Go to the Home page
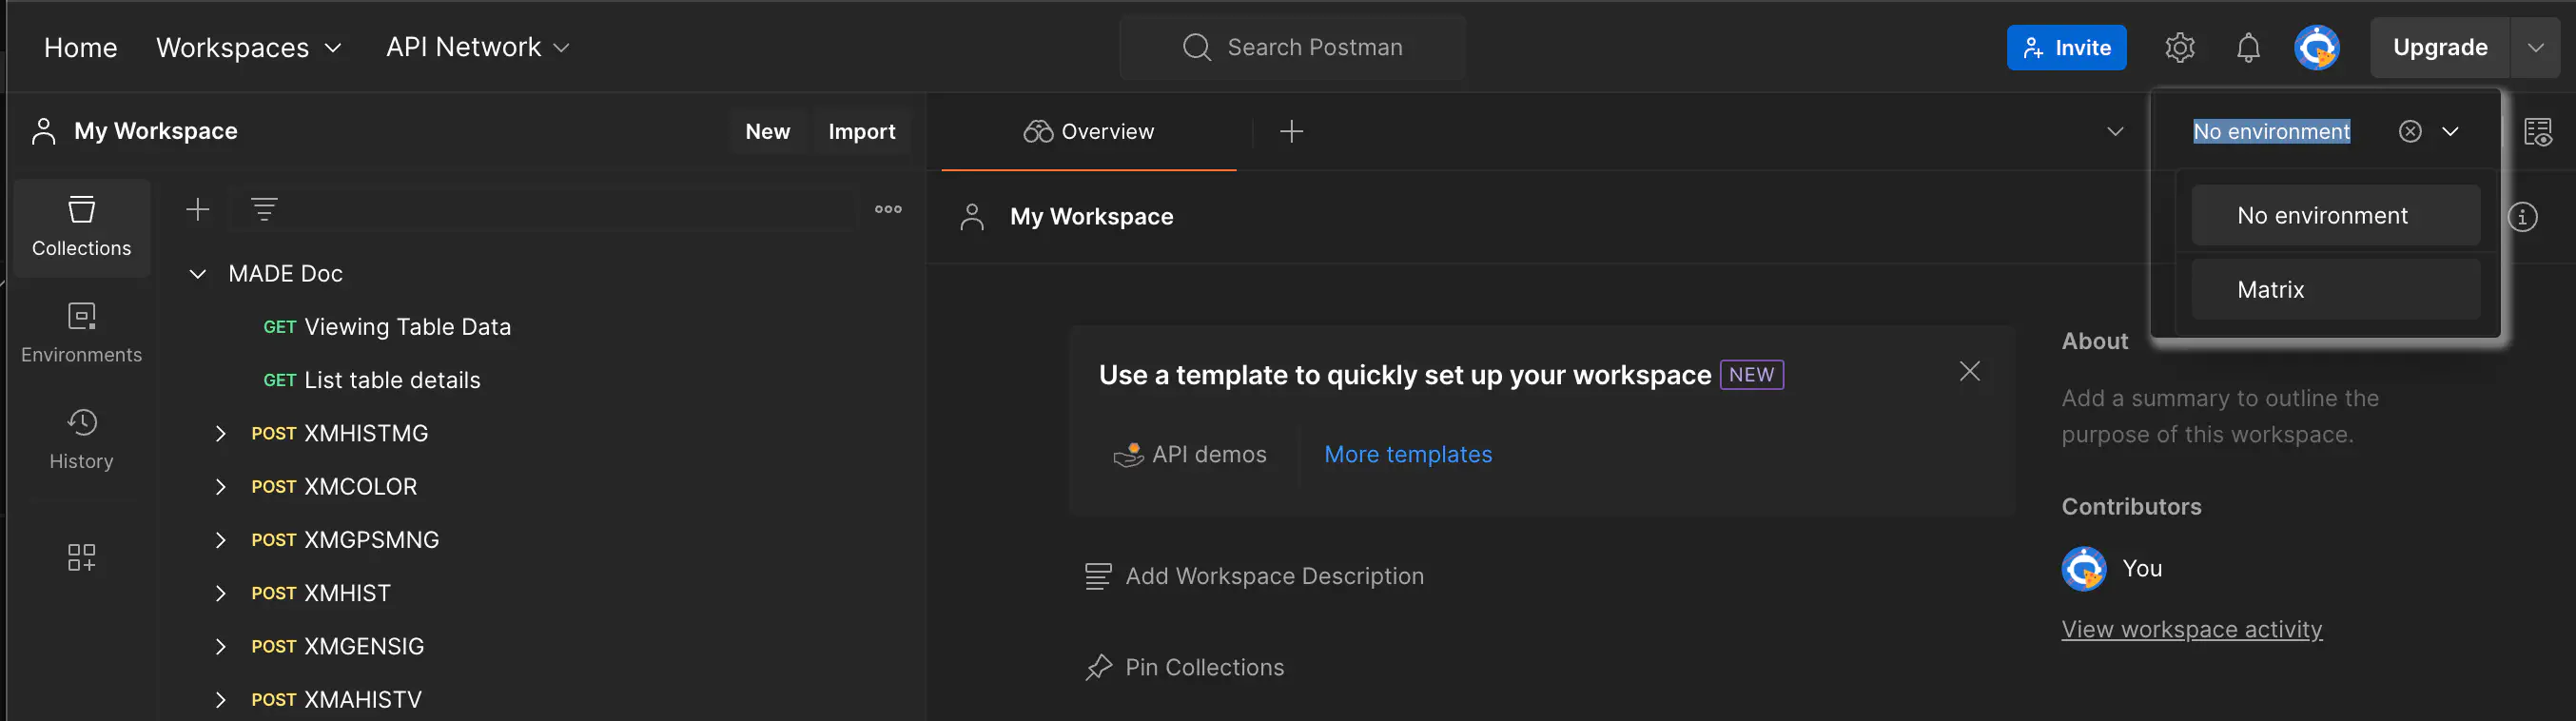The image size is (2576, 721). 80,47
